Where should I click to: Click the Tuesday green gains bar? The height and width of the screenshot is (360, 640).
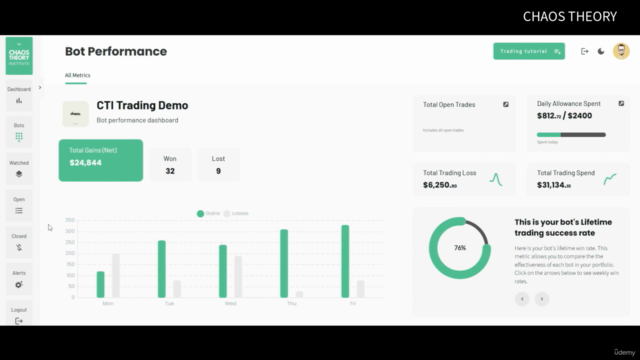point(162,269)
